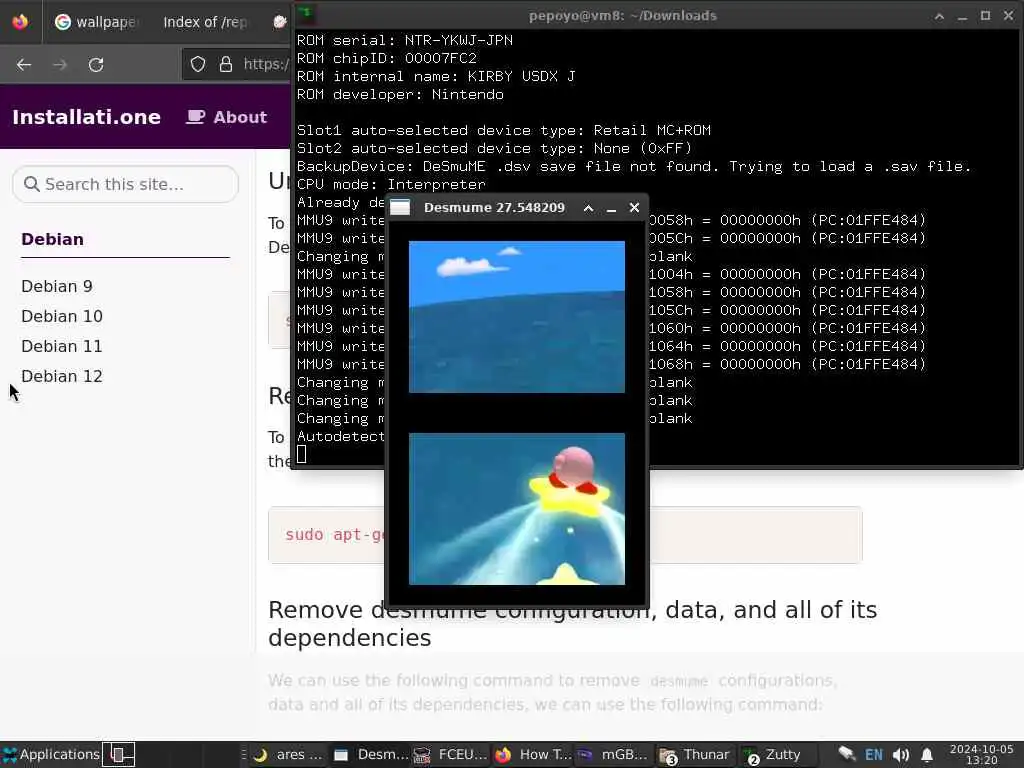Click the terminal line CPU mode: Interpreter
This screenshot has width=1024, height=768.
click(x=391, y=184)
